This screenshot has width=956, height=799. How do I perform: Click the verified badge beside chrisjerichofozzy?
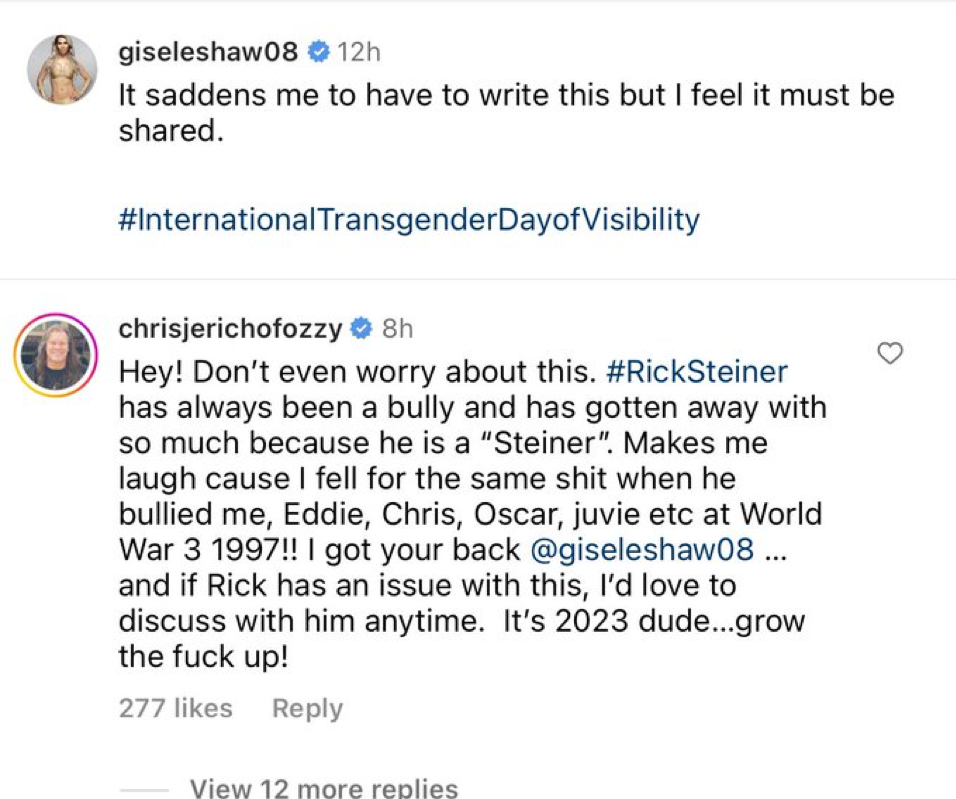(x=362, y=328)
